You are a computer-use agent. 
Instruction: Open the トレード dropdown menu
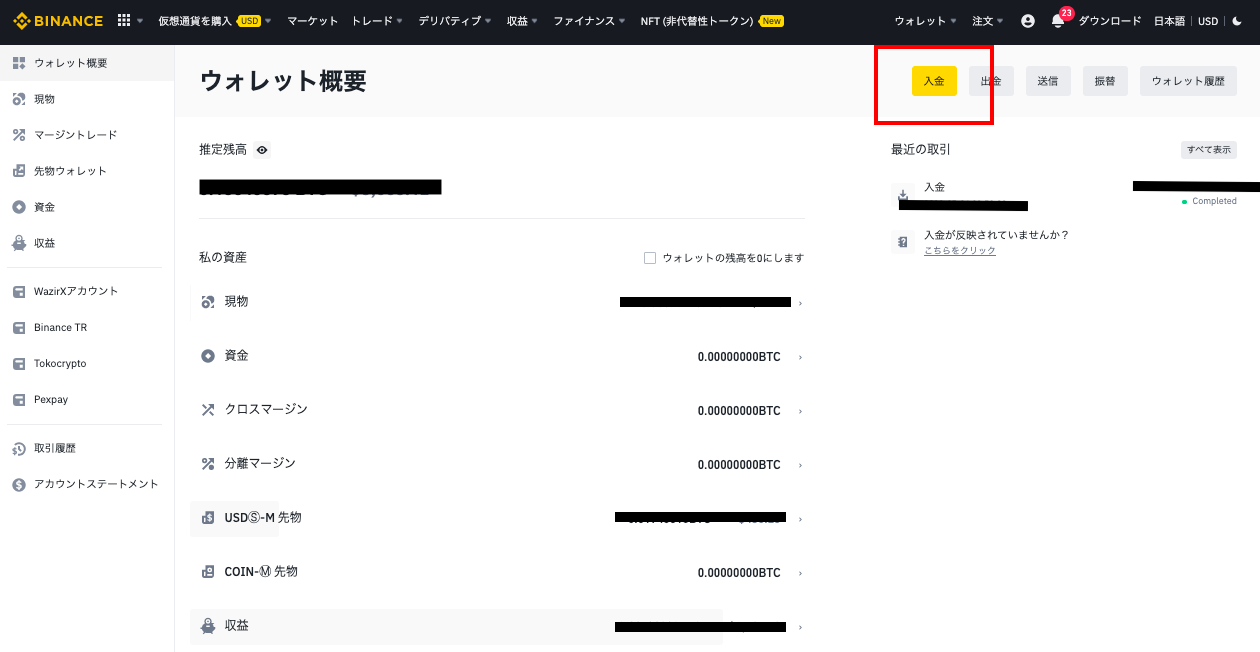378,21
